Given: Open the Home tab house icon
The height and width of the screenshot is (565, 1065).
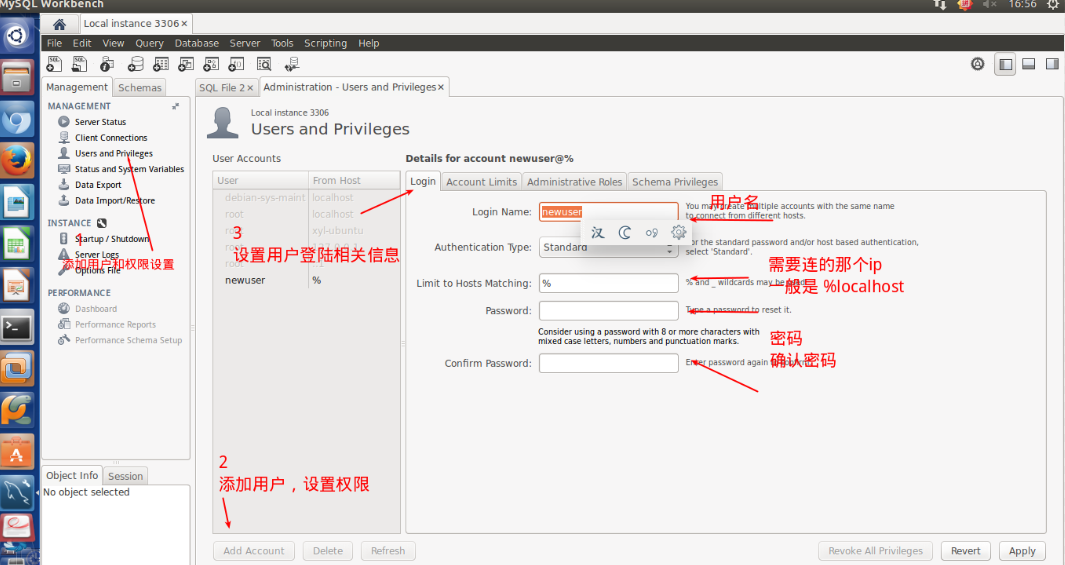Looking at the screenshot, I should pos(59,24).
